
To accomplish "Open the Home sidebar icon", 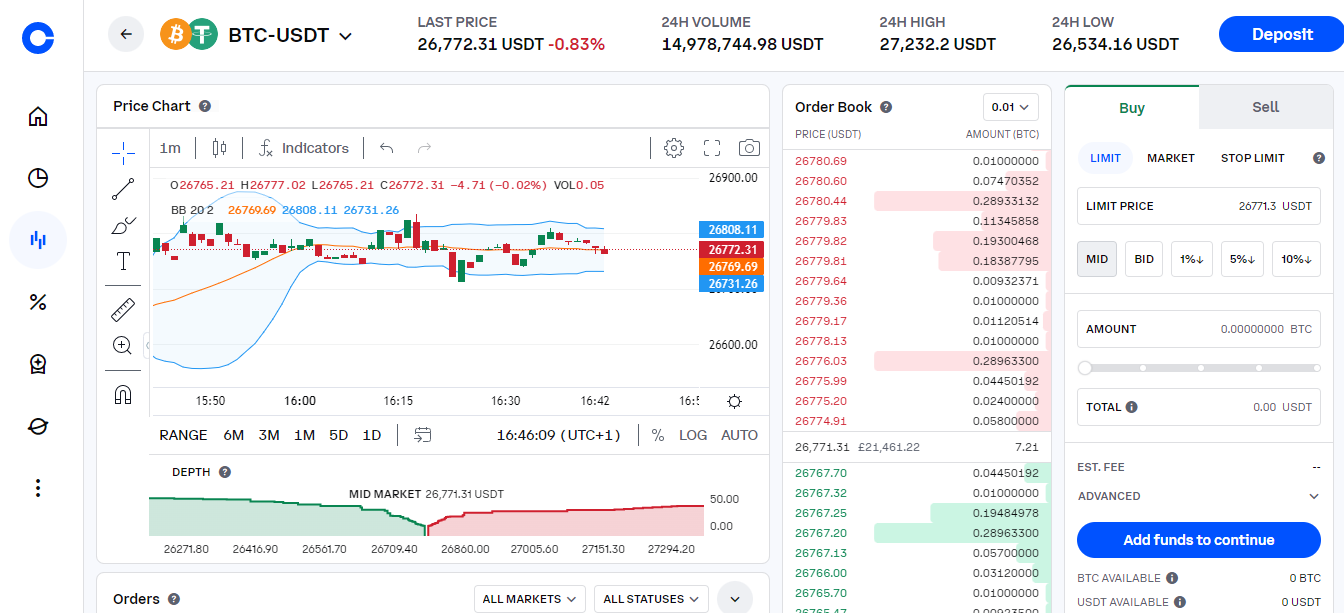I will click(x=37, y=116).
